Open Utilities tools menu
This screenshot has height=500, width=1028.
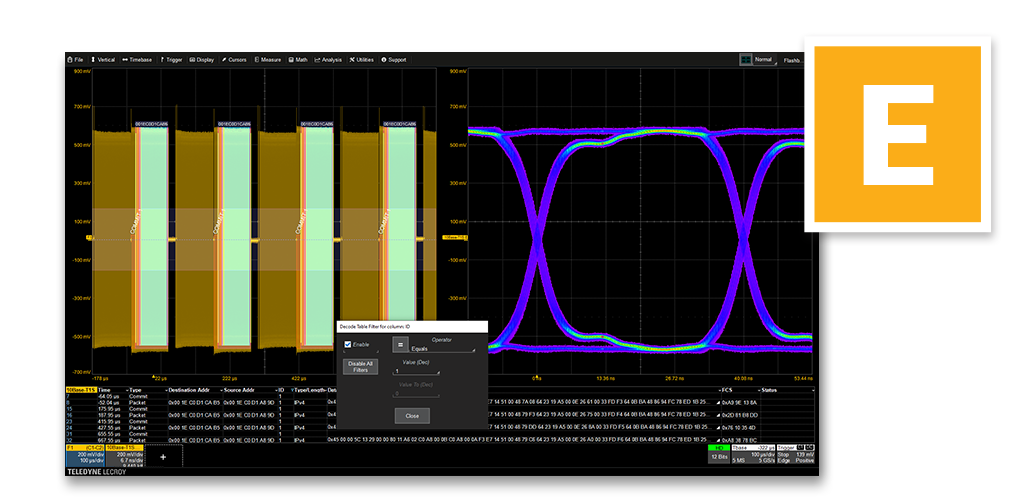[361, 60]
